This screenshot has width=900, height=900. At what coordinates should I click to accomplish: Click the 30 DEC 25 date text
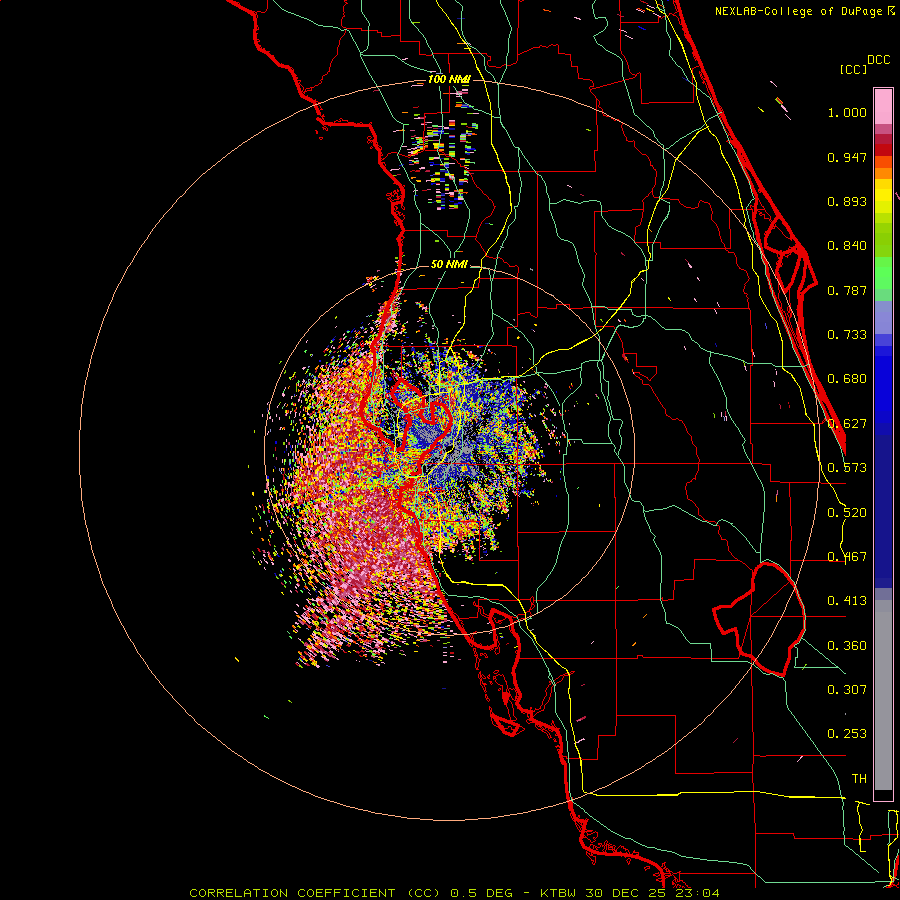(626, 893)
